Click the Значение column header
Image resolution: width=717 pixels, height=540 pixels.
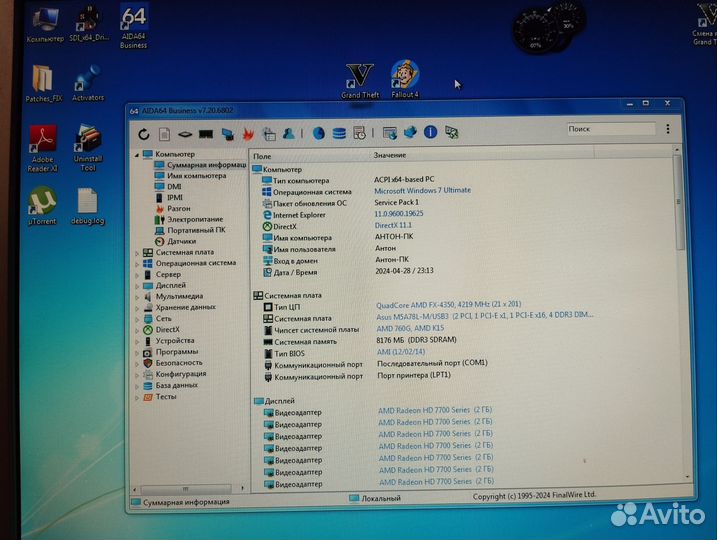(390, 155)
